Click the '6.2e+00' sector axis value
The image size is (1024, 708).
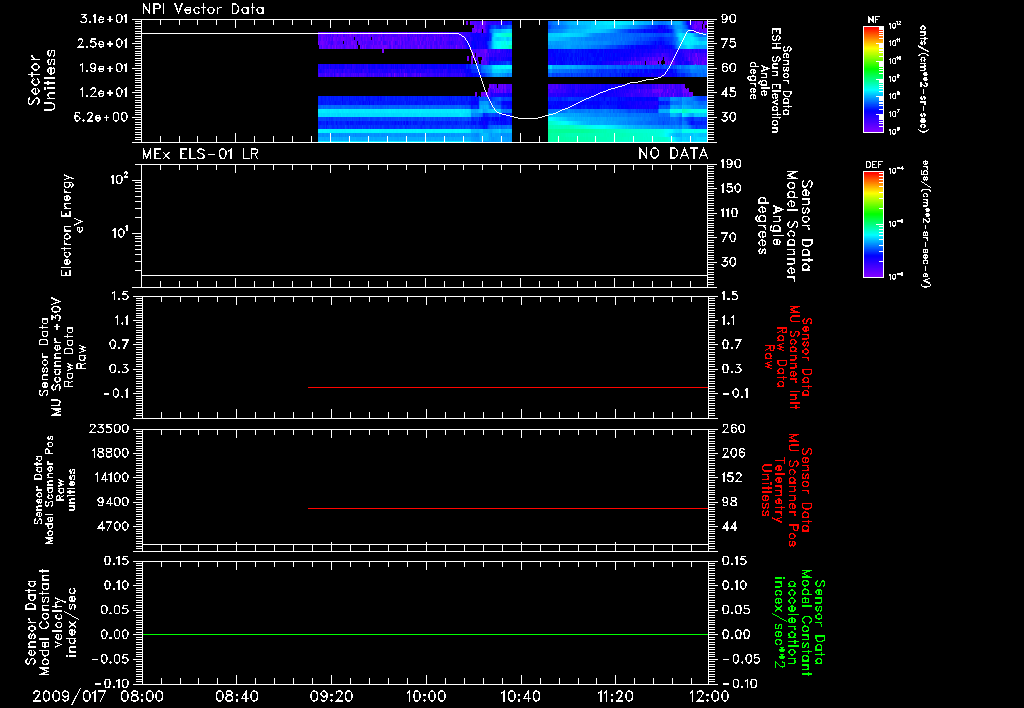tap(104, 118)
